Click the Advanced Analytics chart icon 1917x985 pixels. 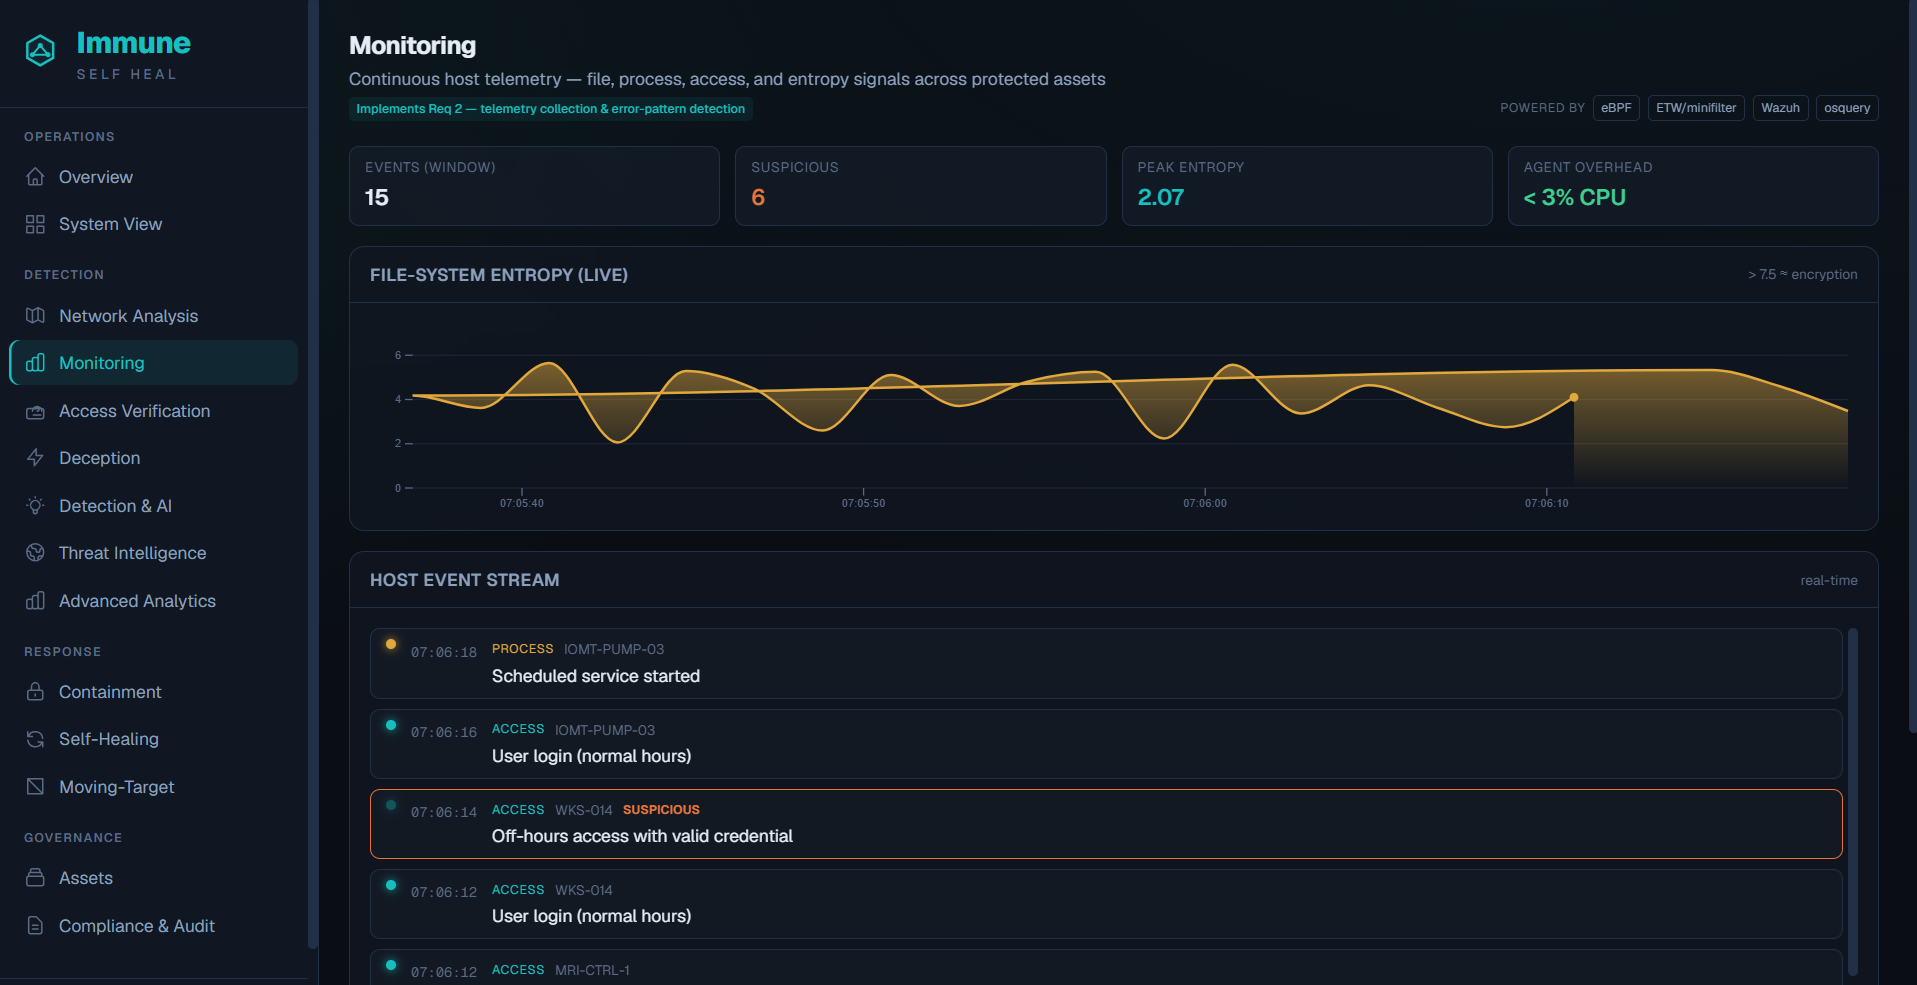(35, 601)
